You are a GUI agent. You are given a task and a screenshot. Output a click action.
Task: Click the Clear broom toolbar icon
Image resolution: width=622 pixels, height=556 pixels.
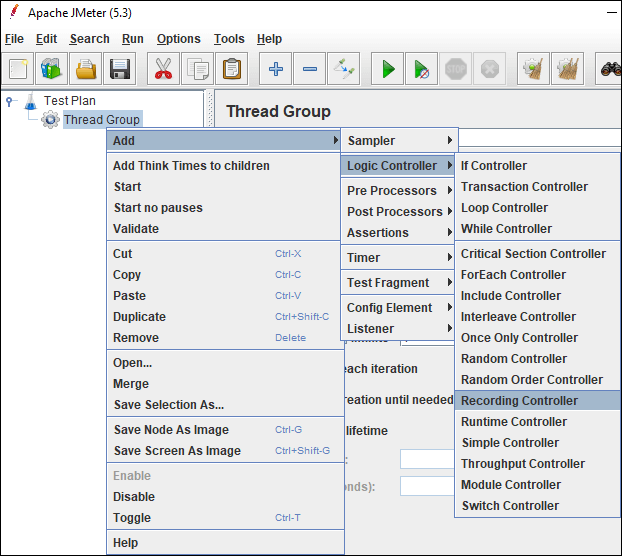(x=534, y=69)
